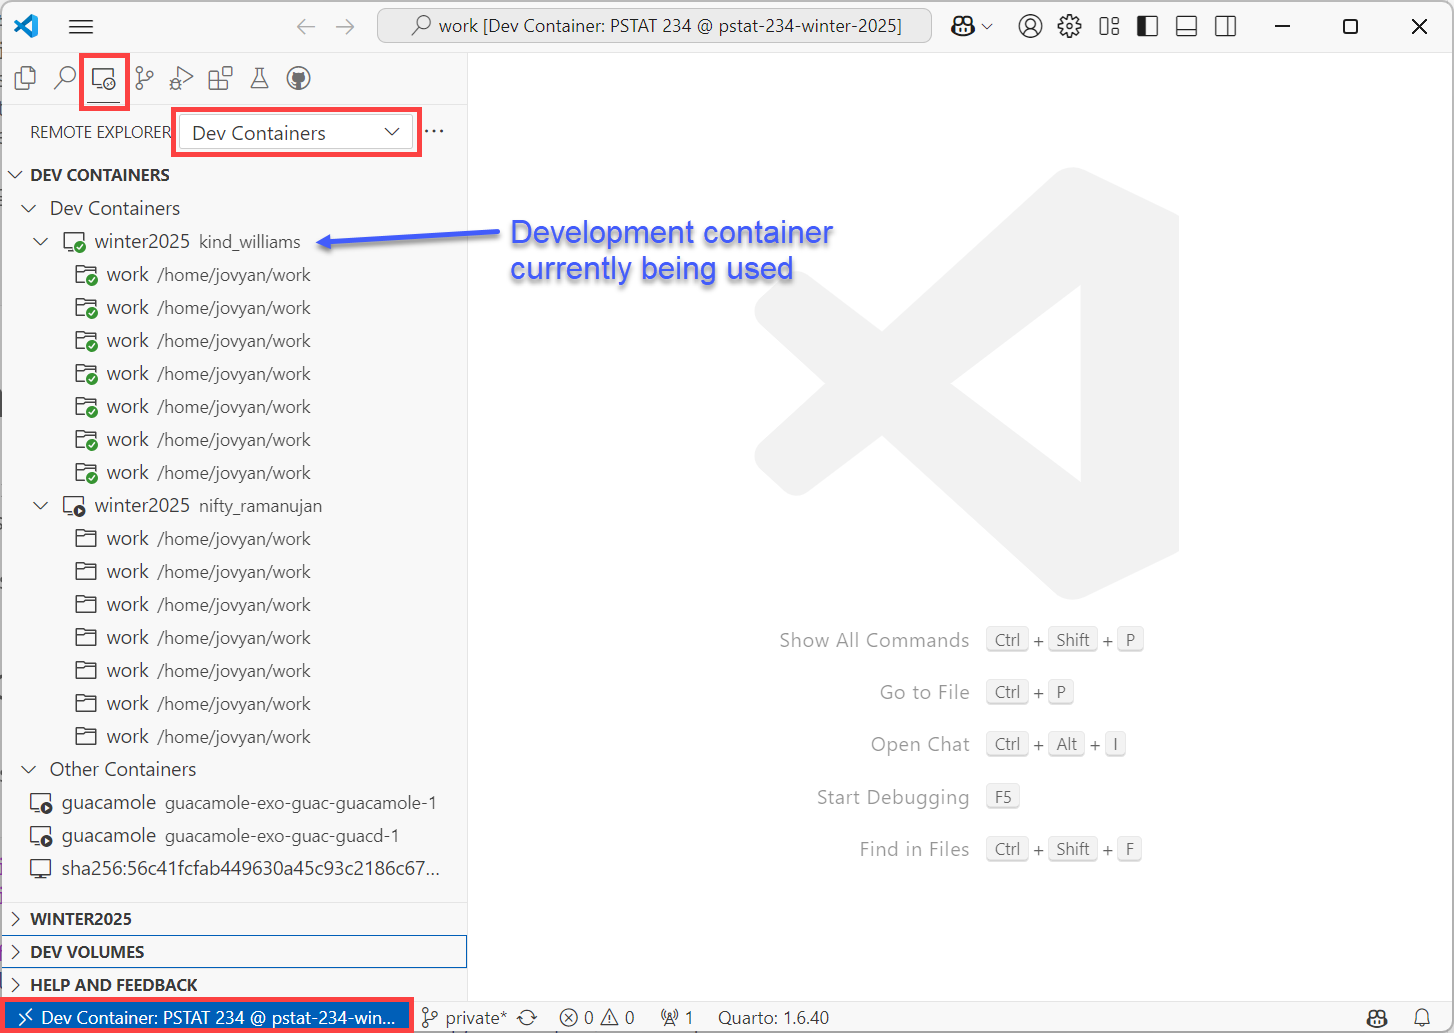Click the private* branch in the status bar

pyautogui.click(x=470, y=1016)
